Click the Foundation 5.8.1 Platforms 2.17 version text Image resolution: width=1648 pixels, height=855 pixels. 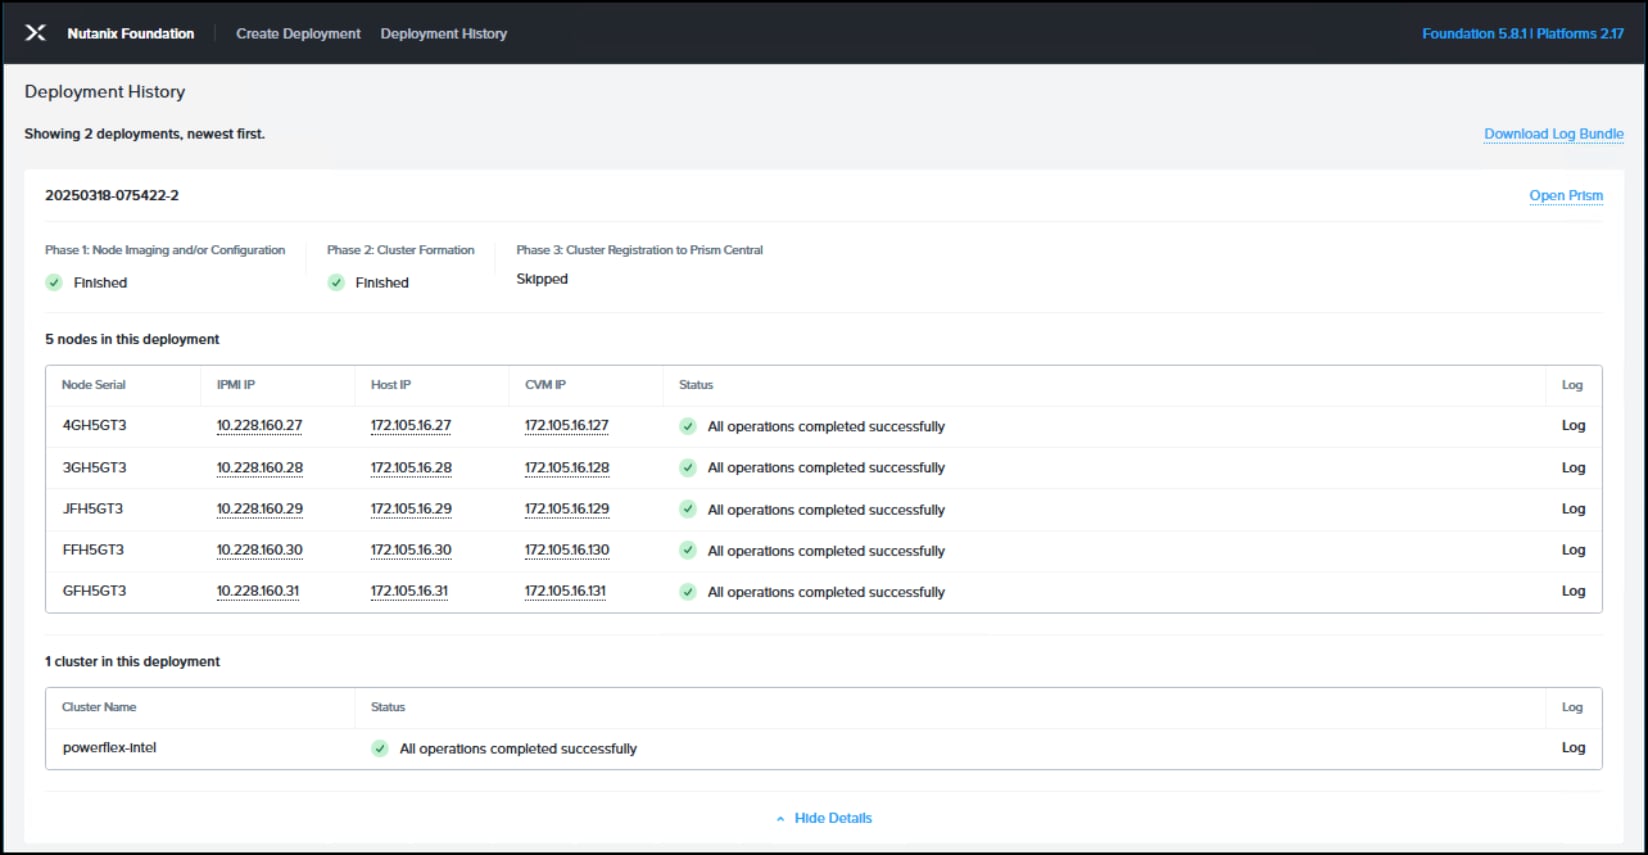pyautogui.click(x=1523, y=33)
